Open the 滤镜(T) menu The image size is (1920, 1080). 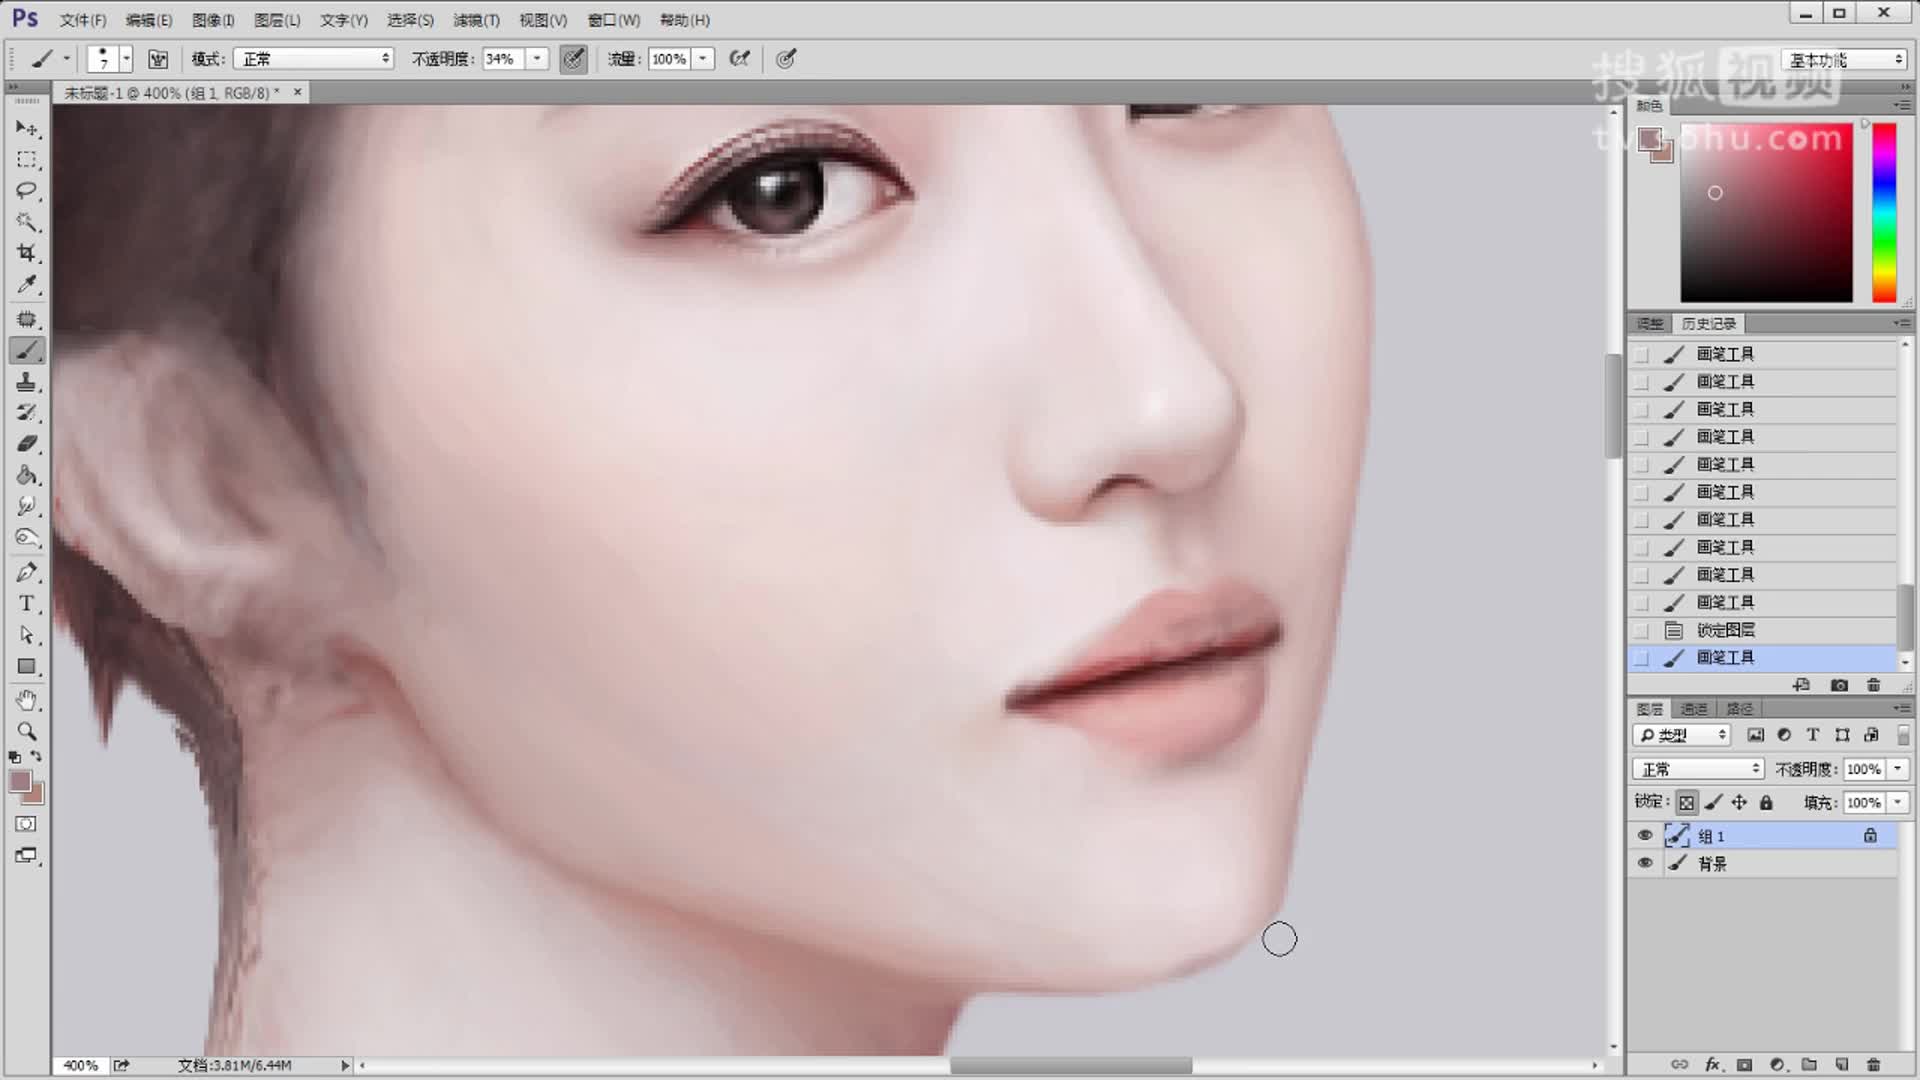click(x=476, y=20)
